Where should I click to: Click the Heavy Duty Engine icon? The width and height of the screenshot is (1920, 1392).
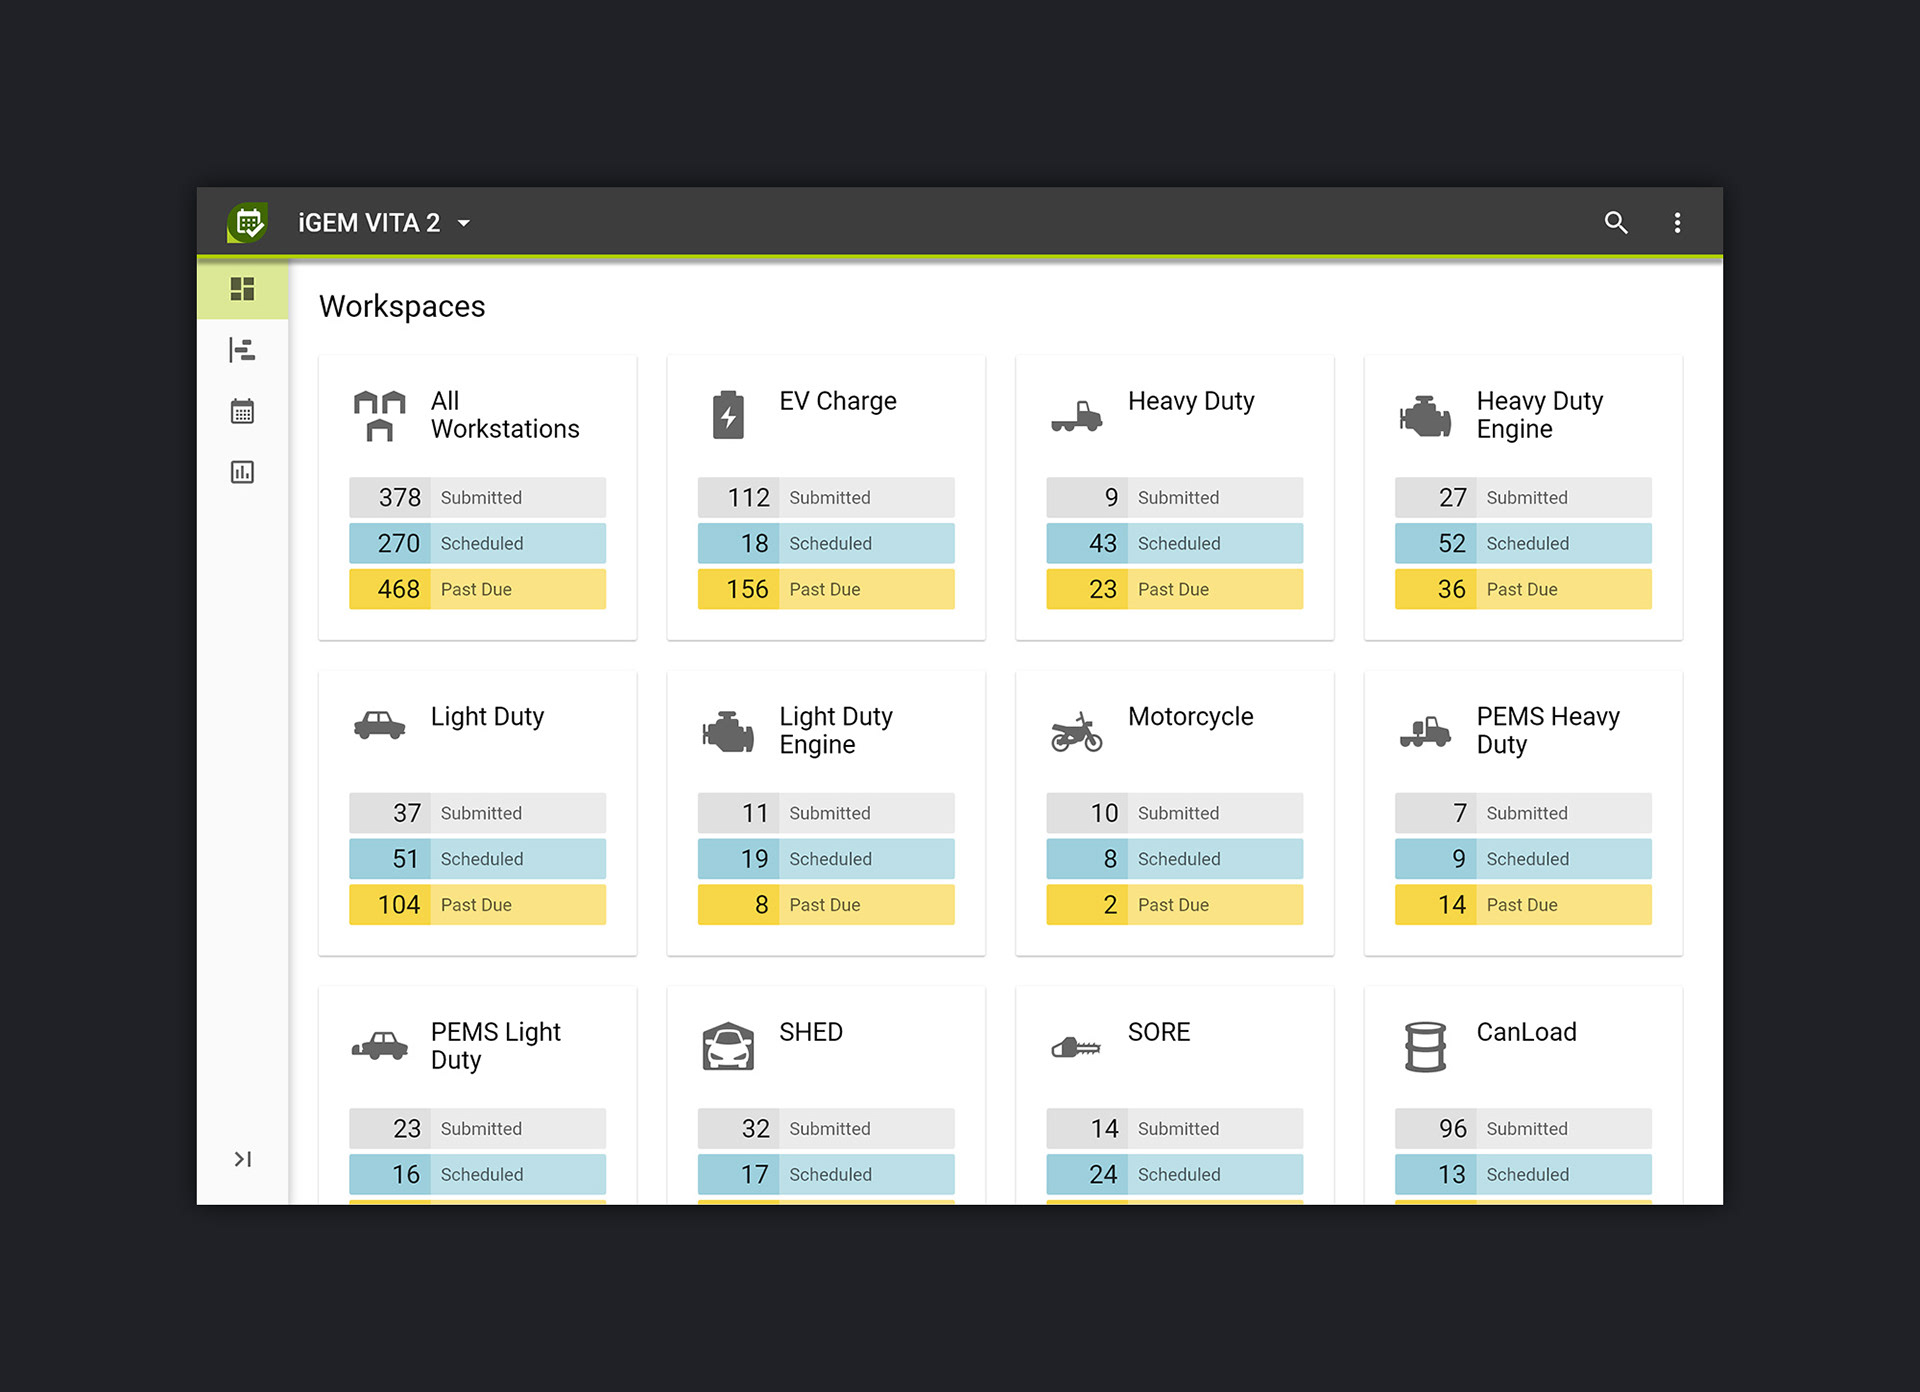(x=1425, y=416)
